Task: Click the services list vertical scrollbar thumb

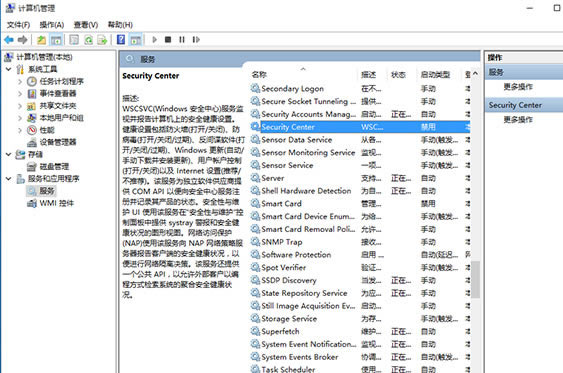Action: tap(475, 280)
